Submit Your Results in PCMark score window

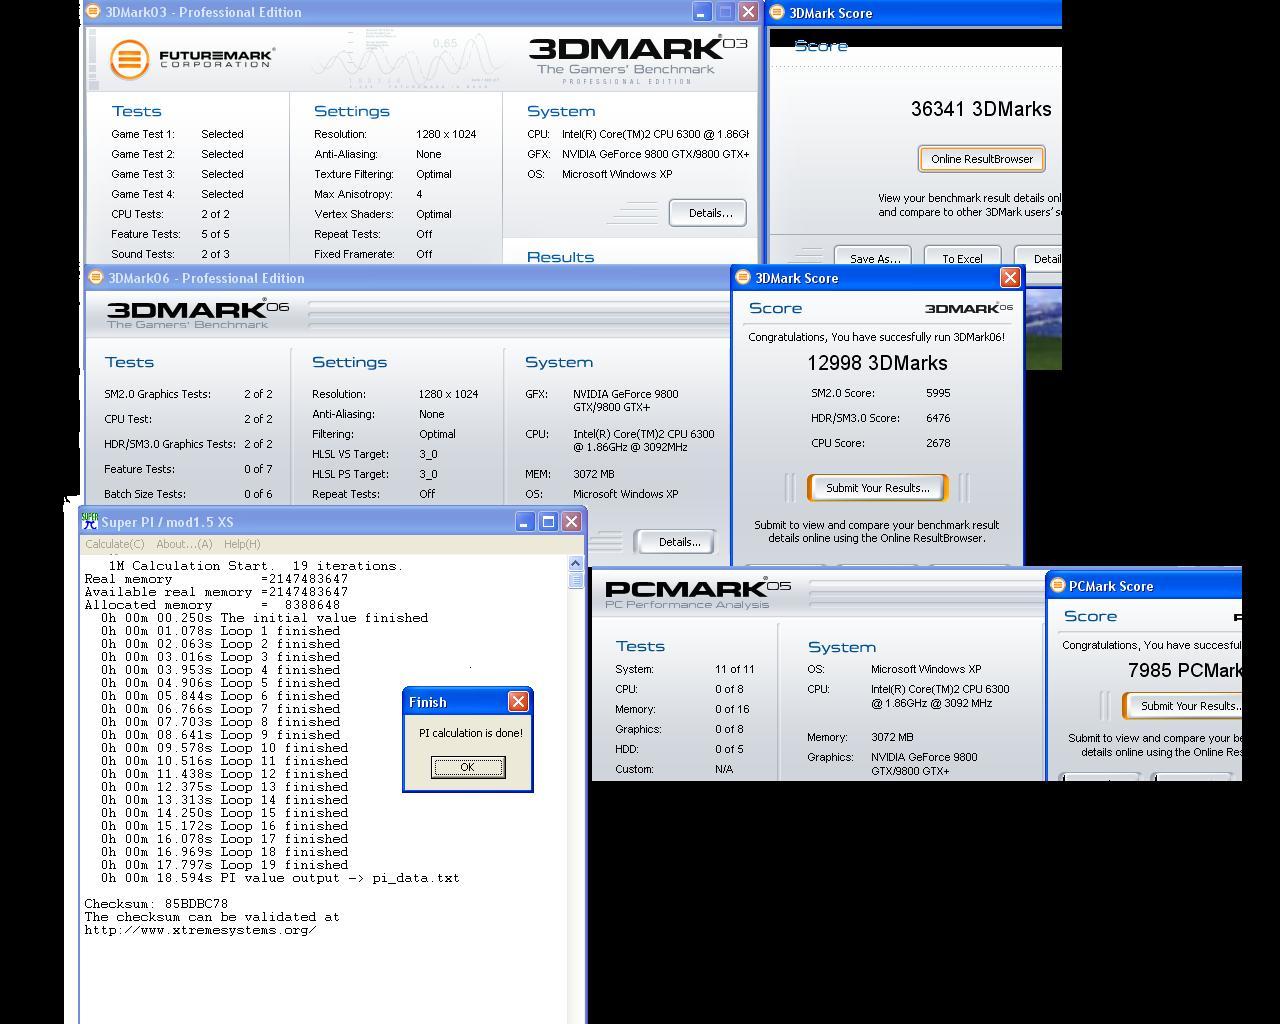(1183, 706)
